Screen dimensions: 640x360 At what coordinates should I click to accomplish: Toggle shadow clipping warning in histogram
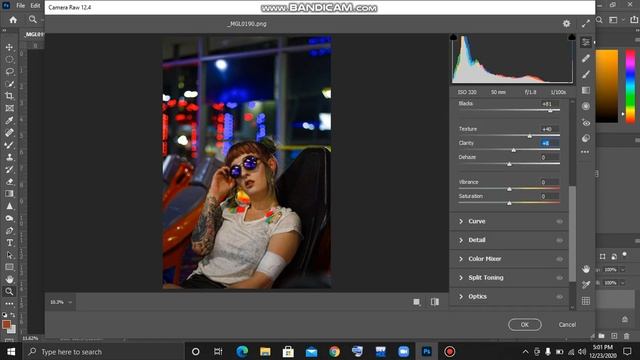click(x=453, y=37)
